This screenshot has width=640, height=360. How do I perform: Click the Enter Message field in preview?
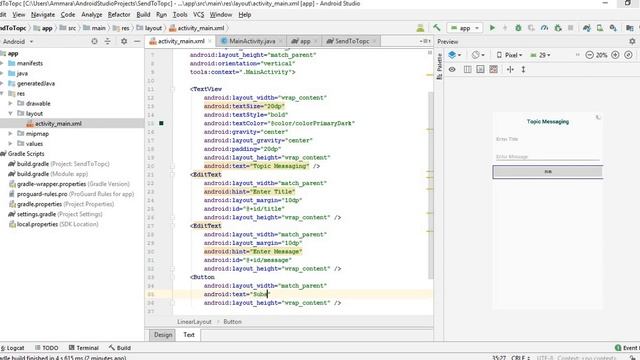(x=548, y=156)
